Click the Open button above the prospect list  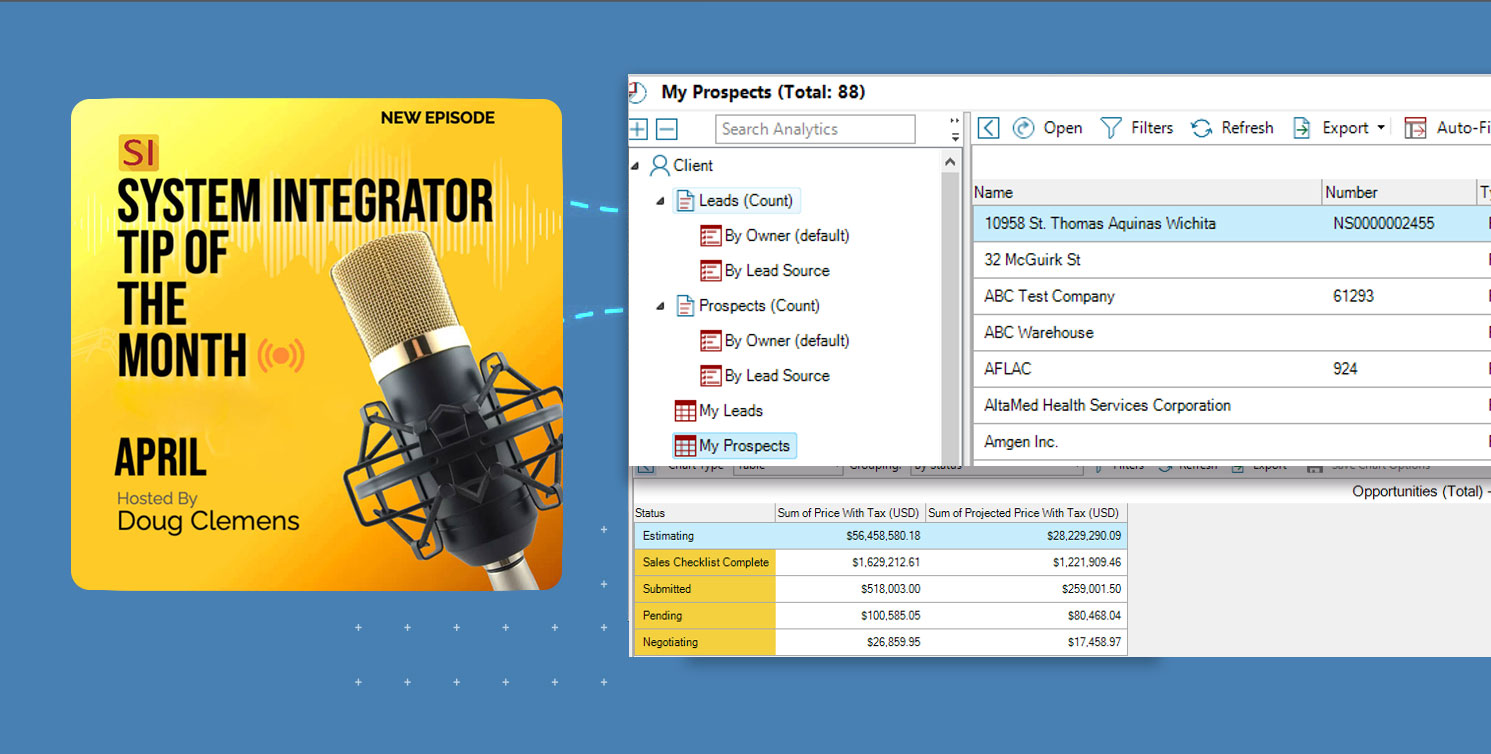coord(1048,127)
